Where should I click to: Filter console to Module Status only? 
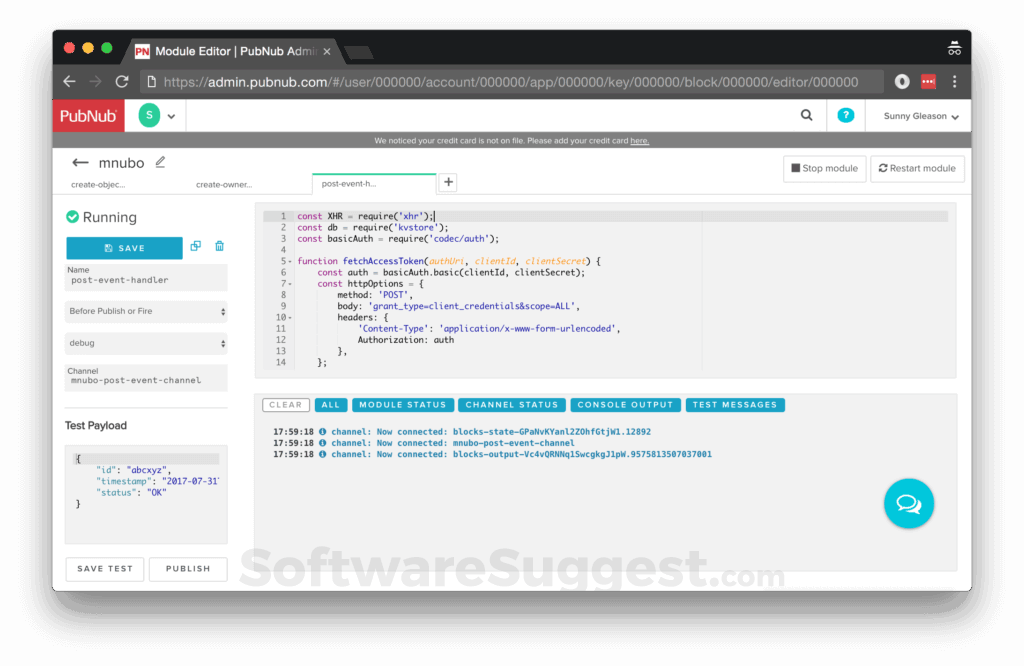[x=403, y=404]
